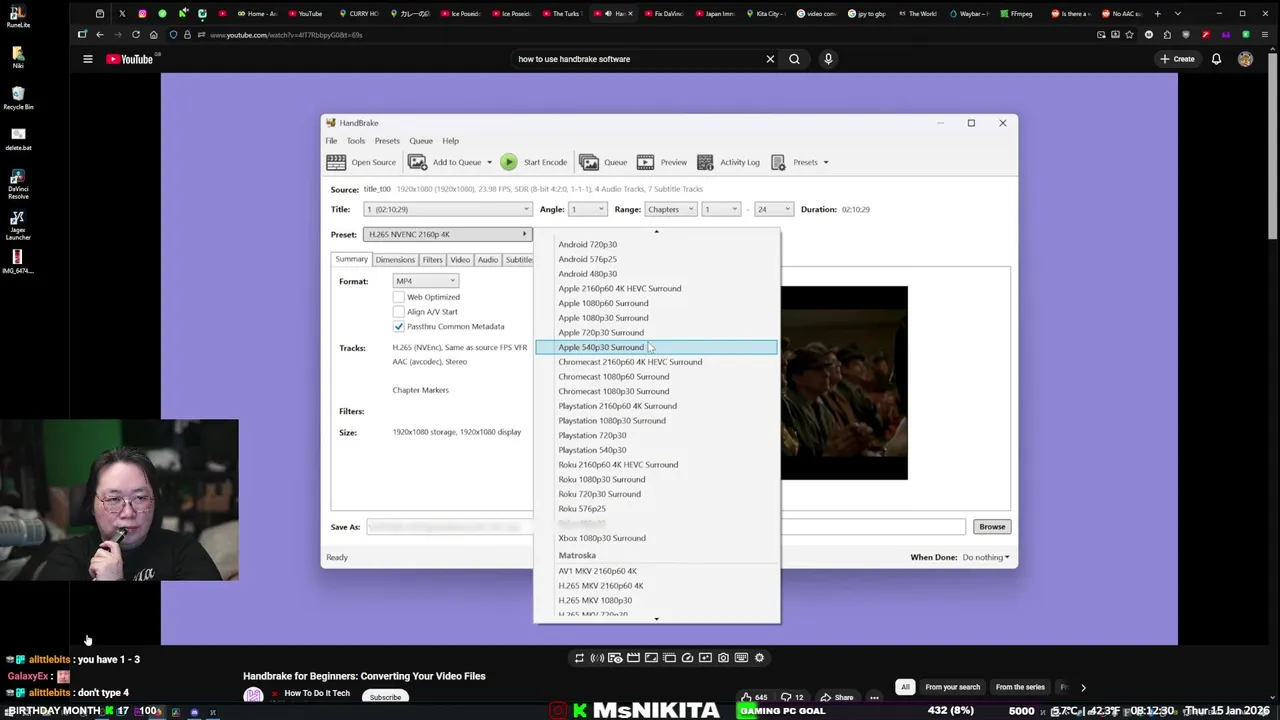Reload the page in browser toolbar
Image resolution: width=1280 pixels, height=720 pixels.
136,35
